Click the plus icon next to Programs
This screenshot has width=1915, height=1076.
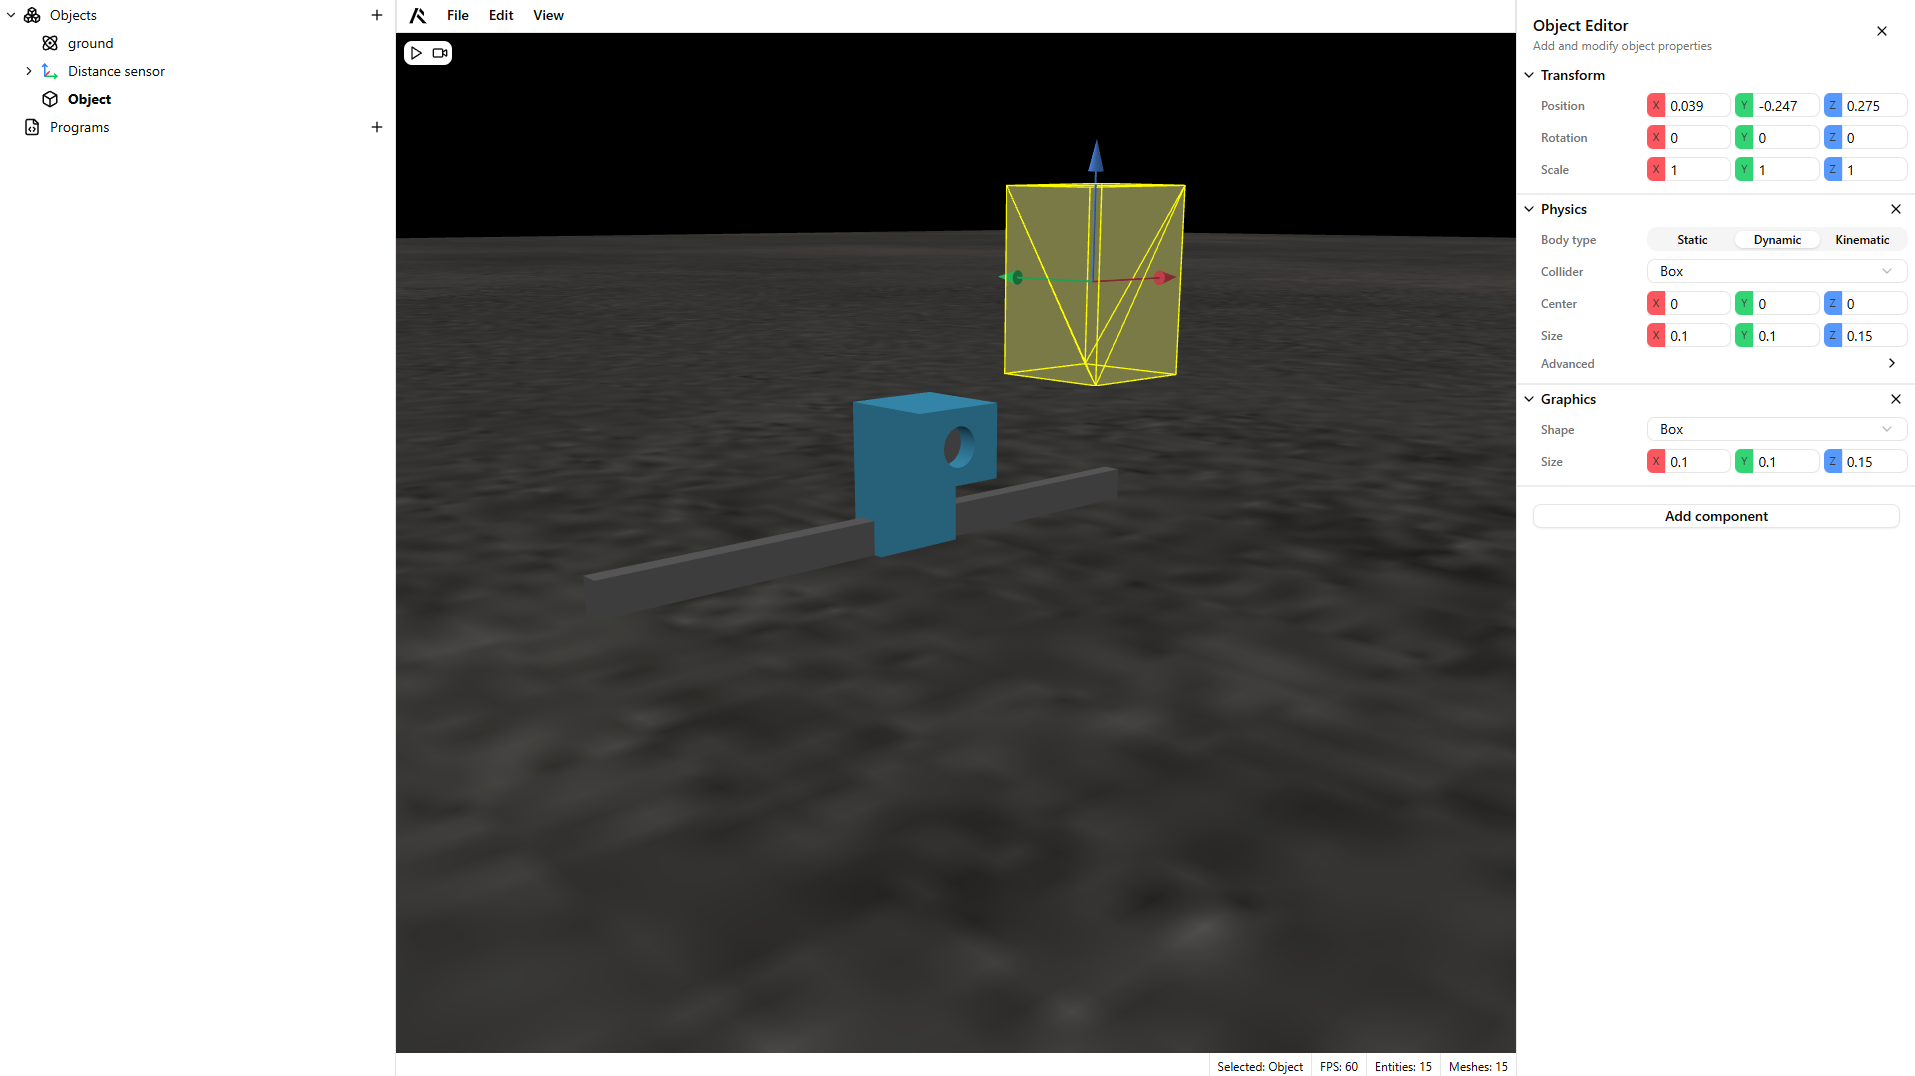(x=377, y=127)
